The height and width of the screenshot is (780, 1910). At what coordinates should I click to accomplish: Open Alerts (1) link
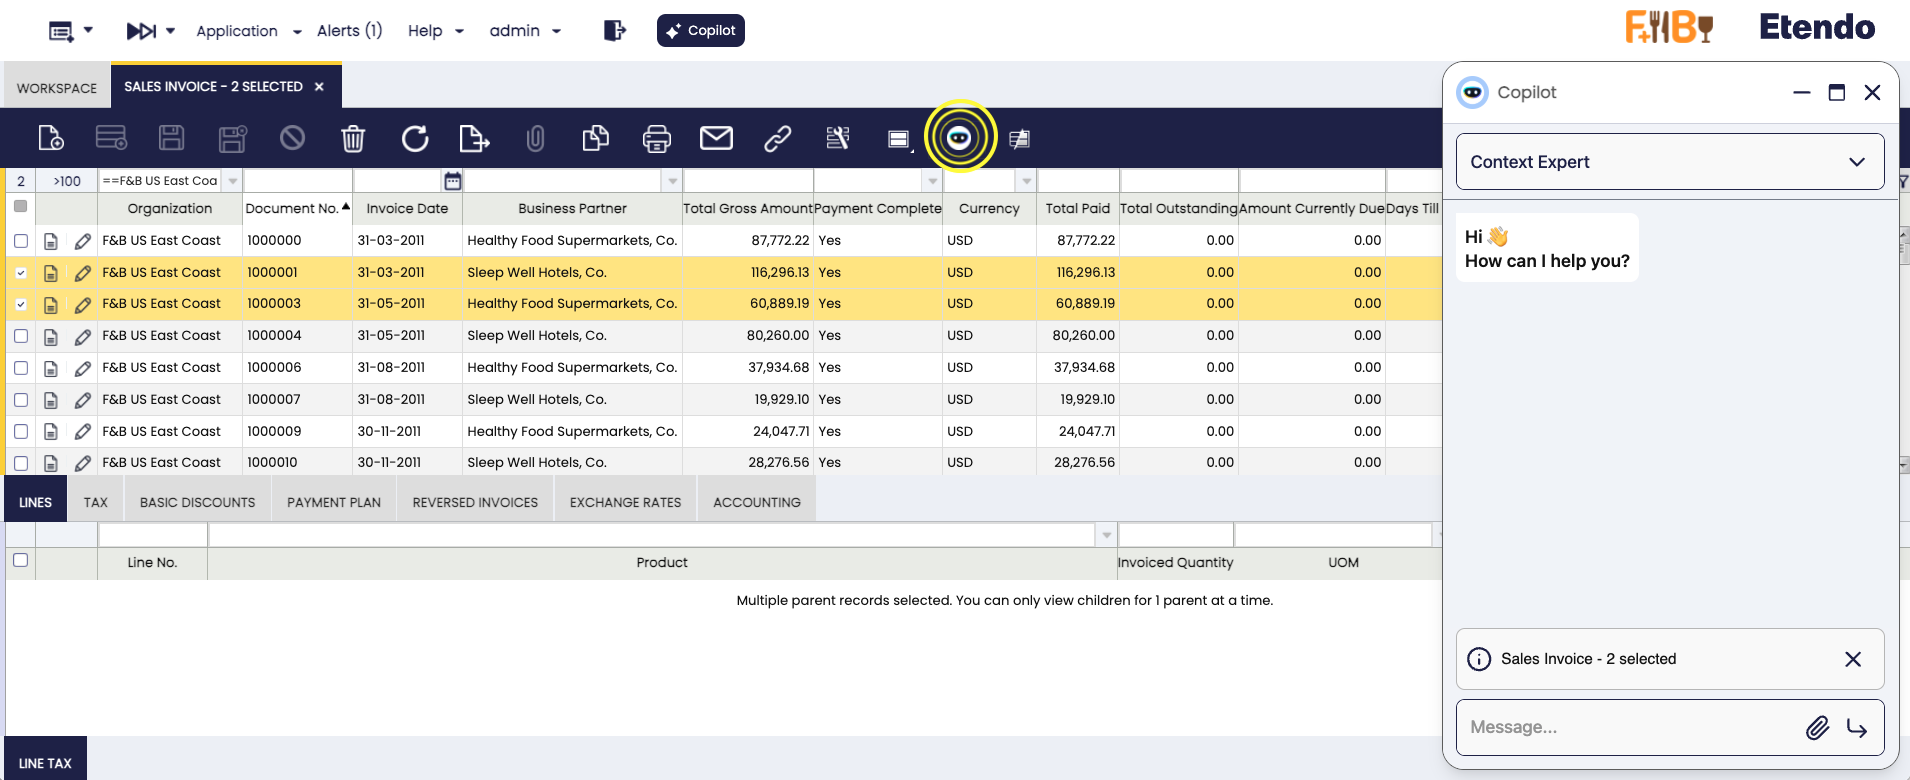[x=349, y=31]
